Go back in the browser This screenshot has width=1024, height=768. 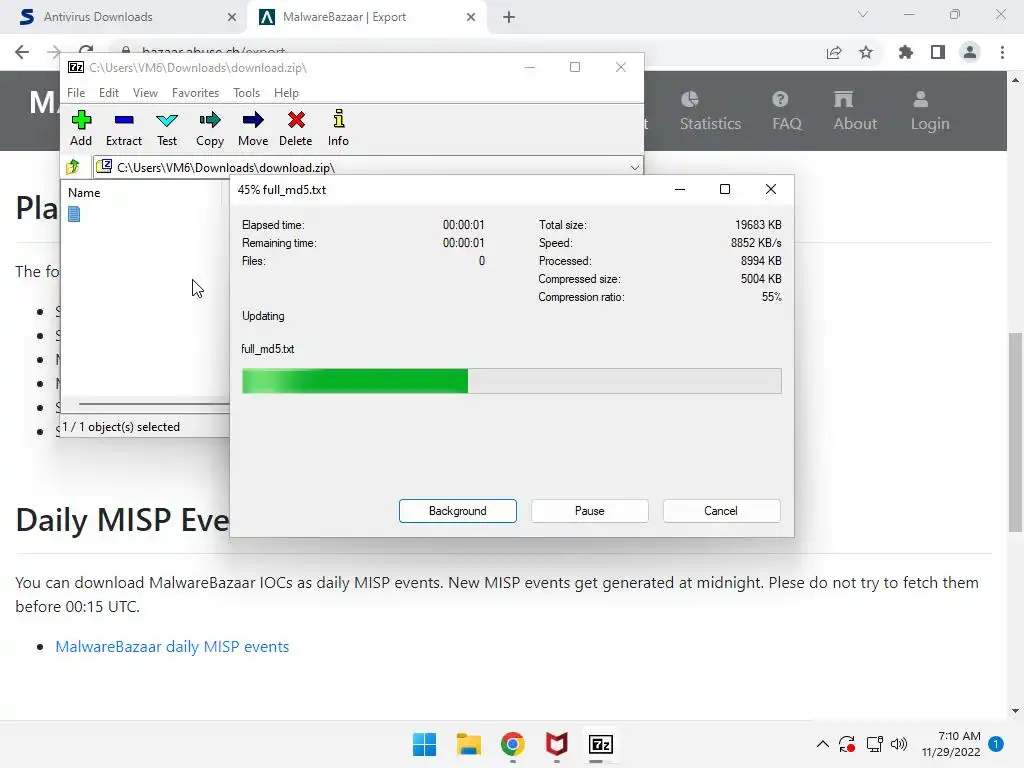coord(22,52)
